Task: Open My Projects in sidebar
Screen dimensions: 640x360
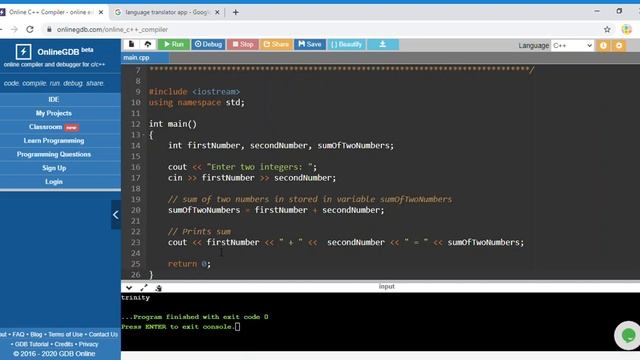Action: pyautogui.click(x=54, y=113)
